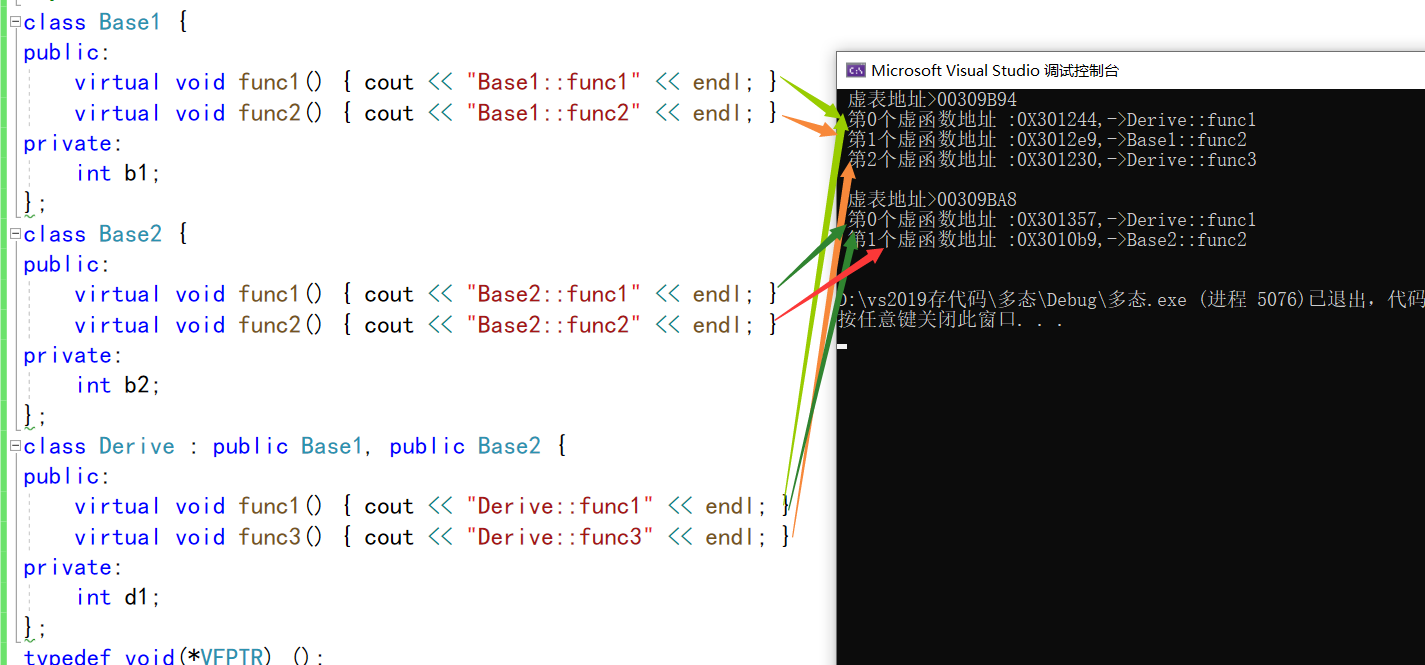Click the Base1 name after class keyword
This screenshot has height=665, width=1425.
click(x=130, y=22)
